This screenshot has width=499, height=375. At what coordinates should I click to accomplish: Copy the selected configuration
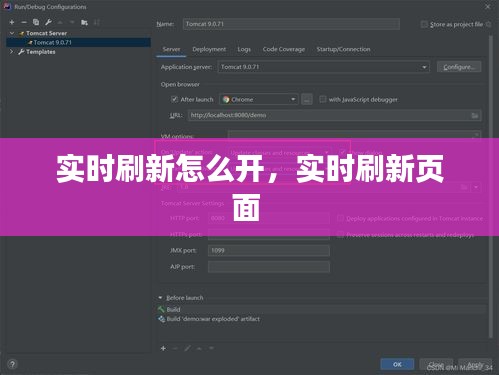[x=36, y=22]
